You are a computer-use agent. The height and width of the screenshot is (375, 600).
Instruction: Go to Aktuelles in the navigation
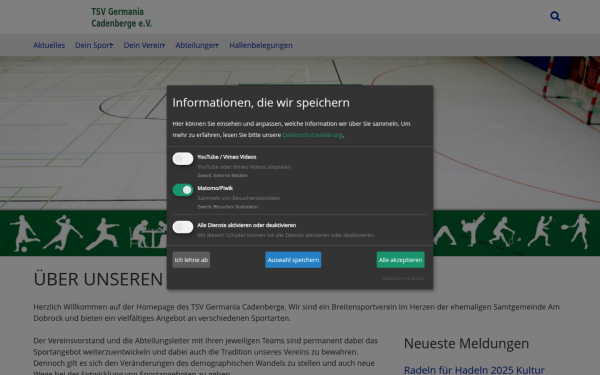49,45
